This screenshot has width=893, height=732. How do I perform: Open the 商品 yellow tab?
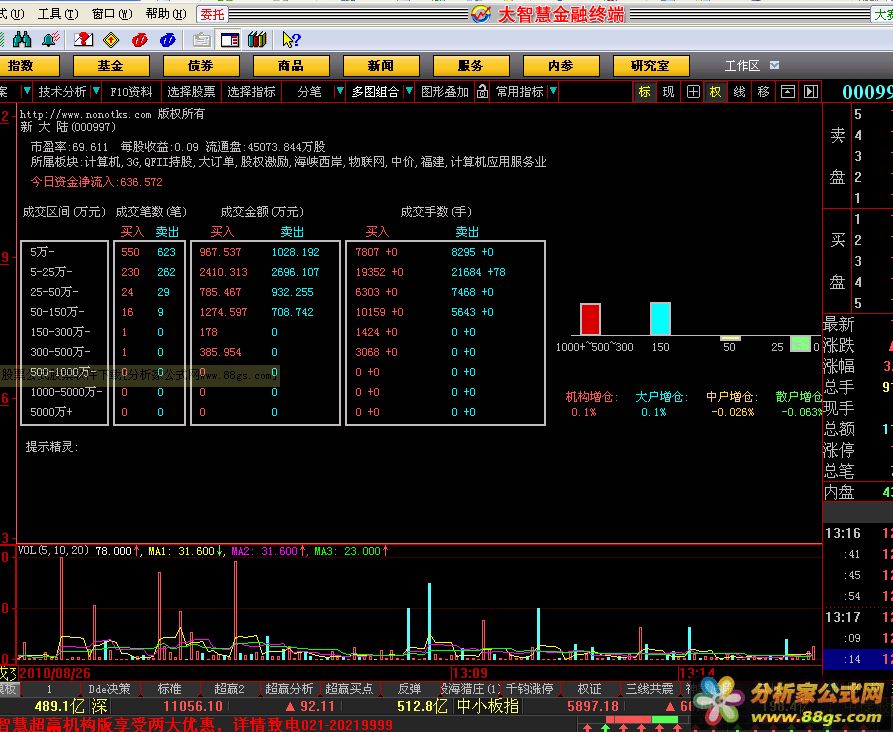coord(291,66)
